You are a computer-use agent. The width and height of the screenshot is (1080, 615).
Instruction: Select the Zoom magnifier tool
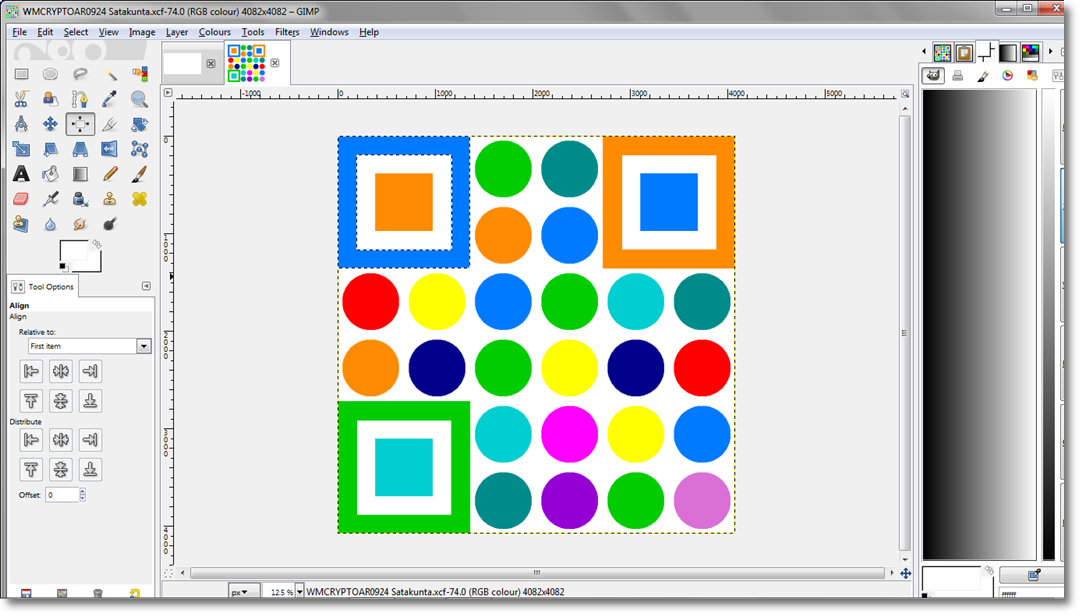[x=139, y=99]
